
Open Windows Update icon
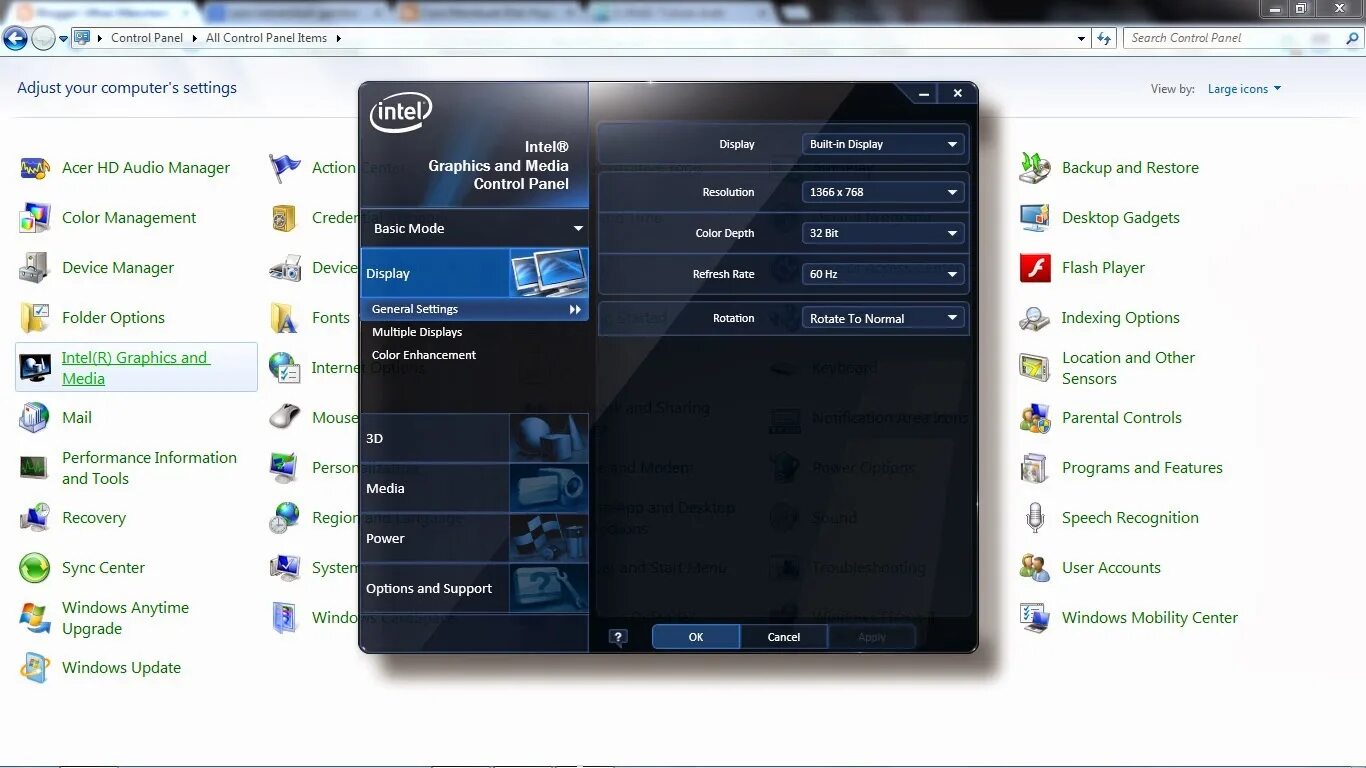[35, 668]
